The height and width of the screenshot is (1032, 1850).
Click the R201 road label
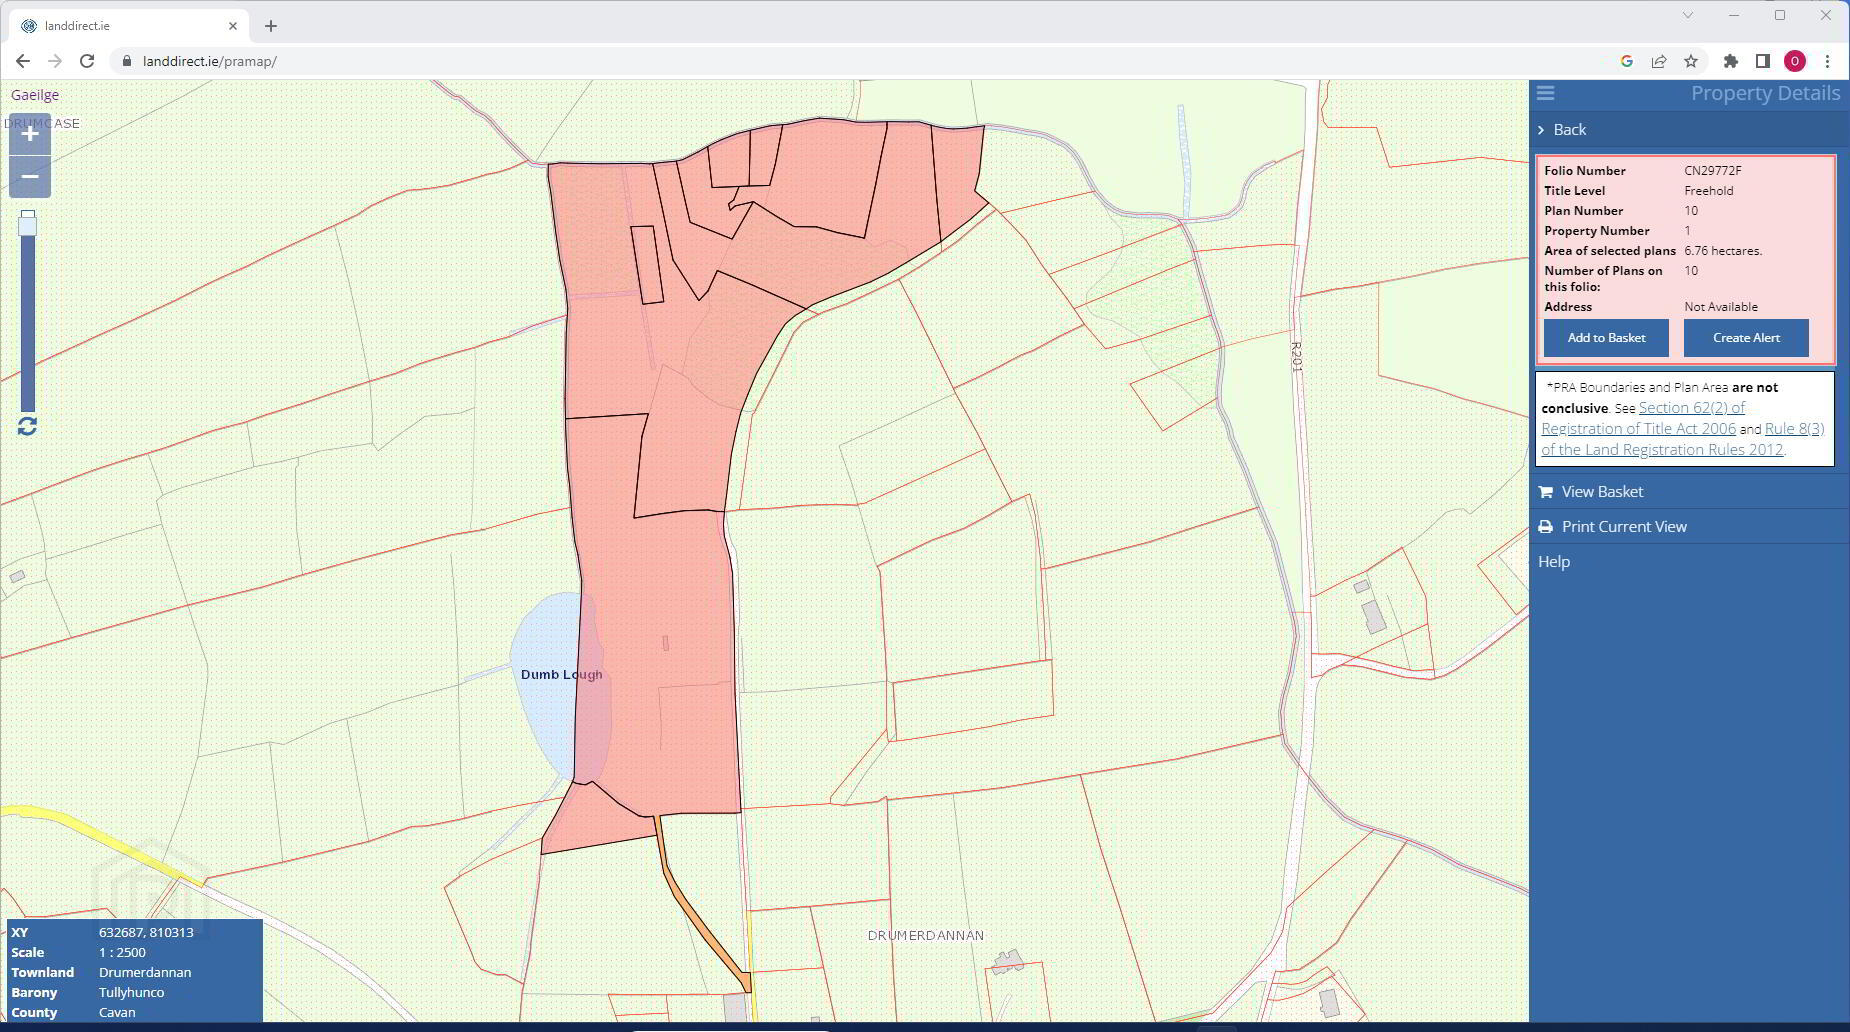tap(1296, 357)
